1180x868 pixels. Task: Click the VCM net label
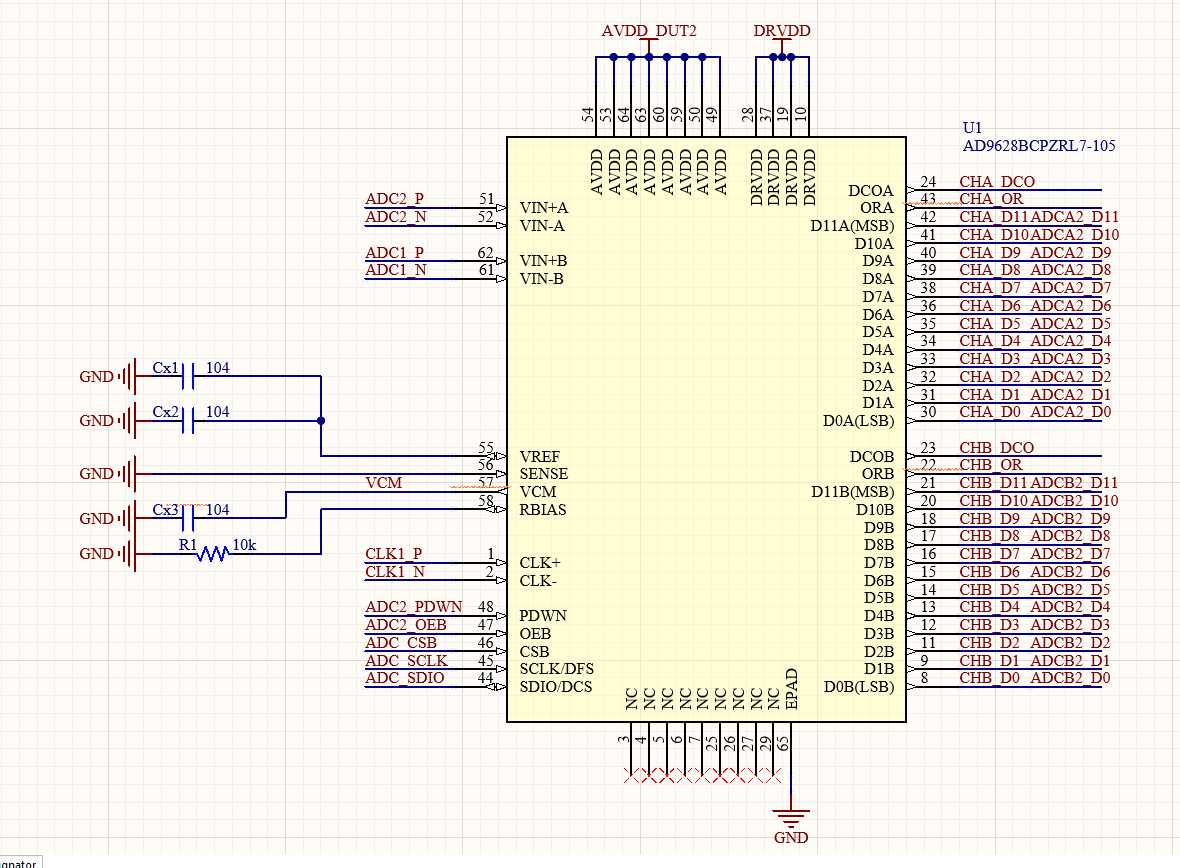tap(383, 483)
